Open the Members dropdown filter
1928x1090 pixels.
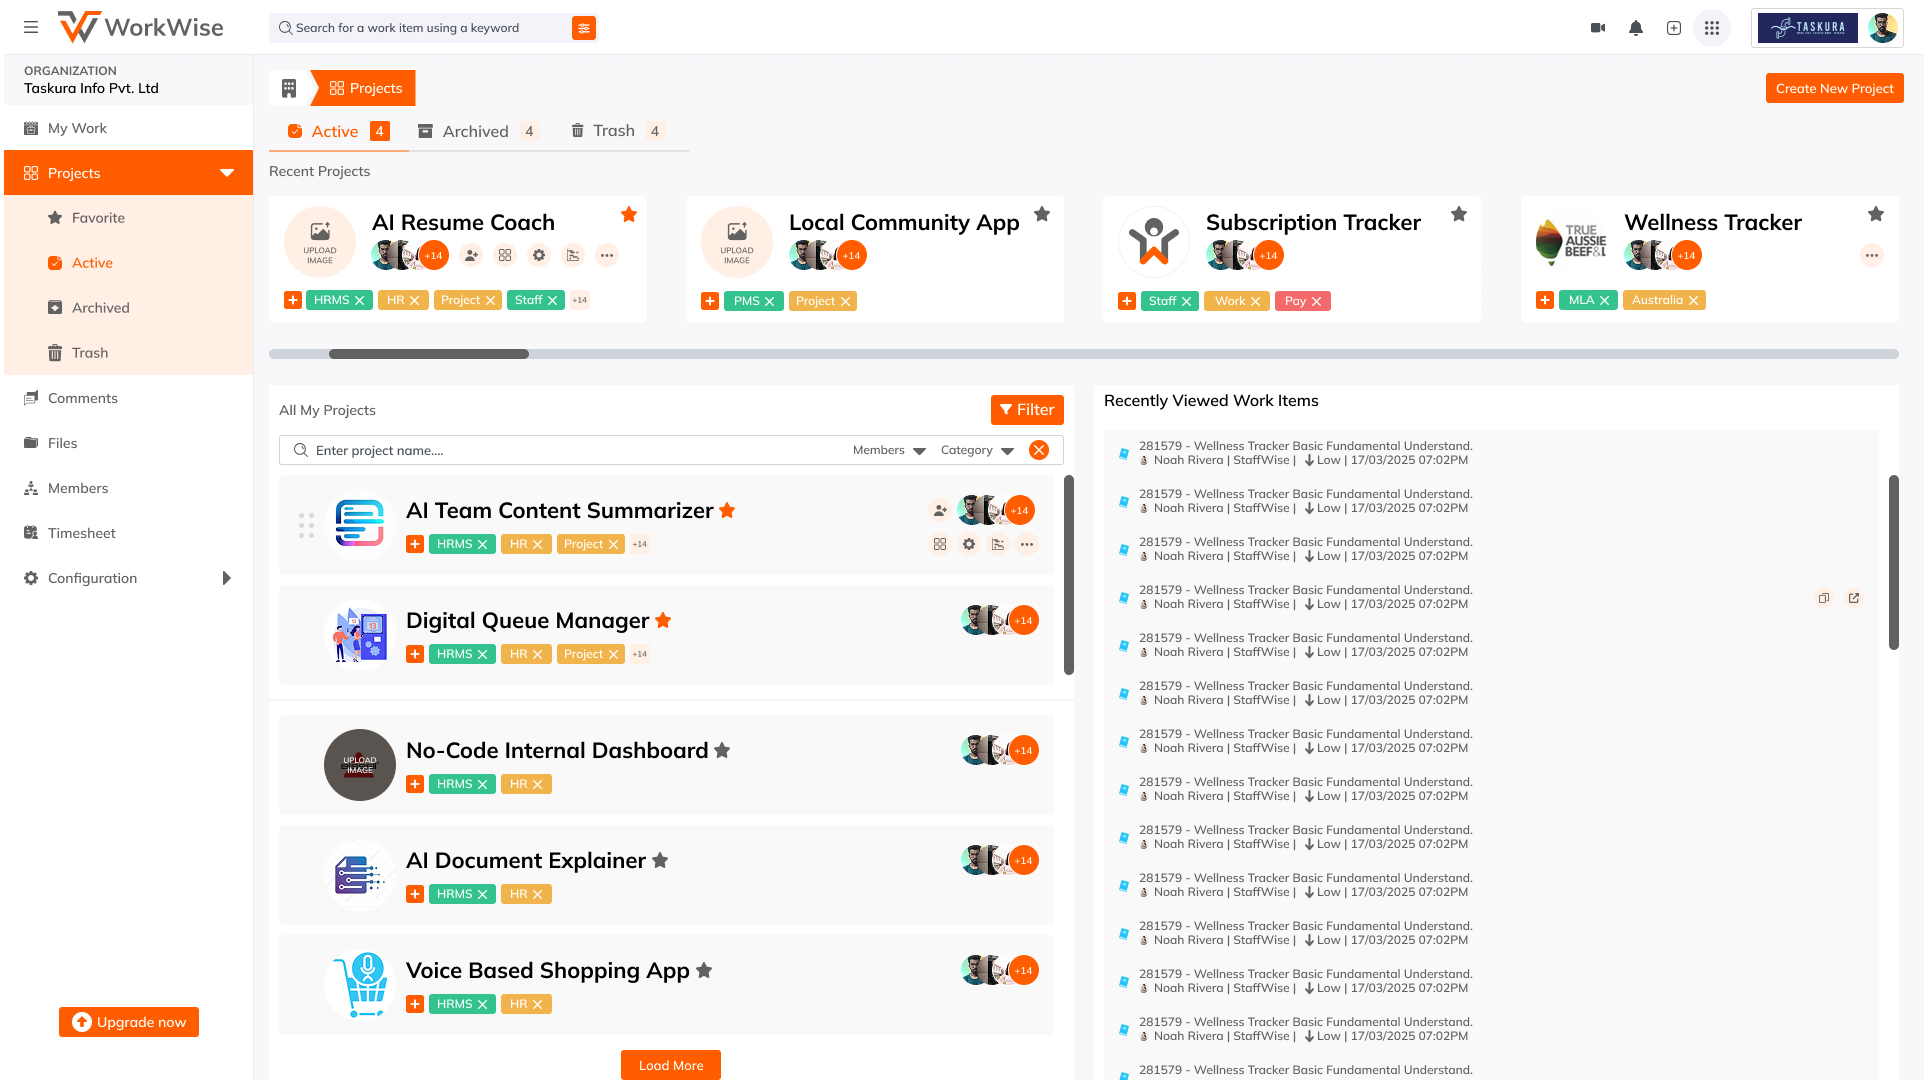pos(889,451)
